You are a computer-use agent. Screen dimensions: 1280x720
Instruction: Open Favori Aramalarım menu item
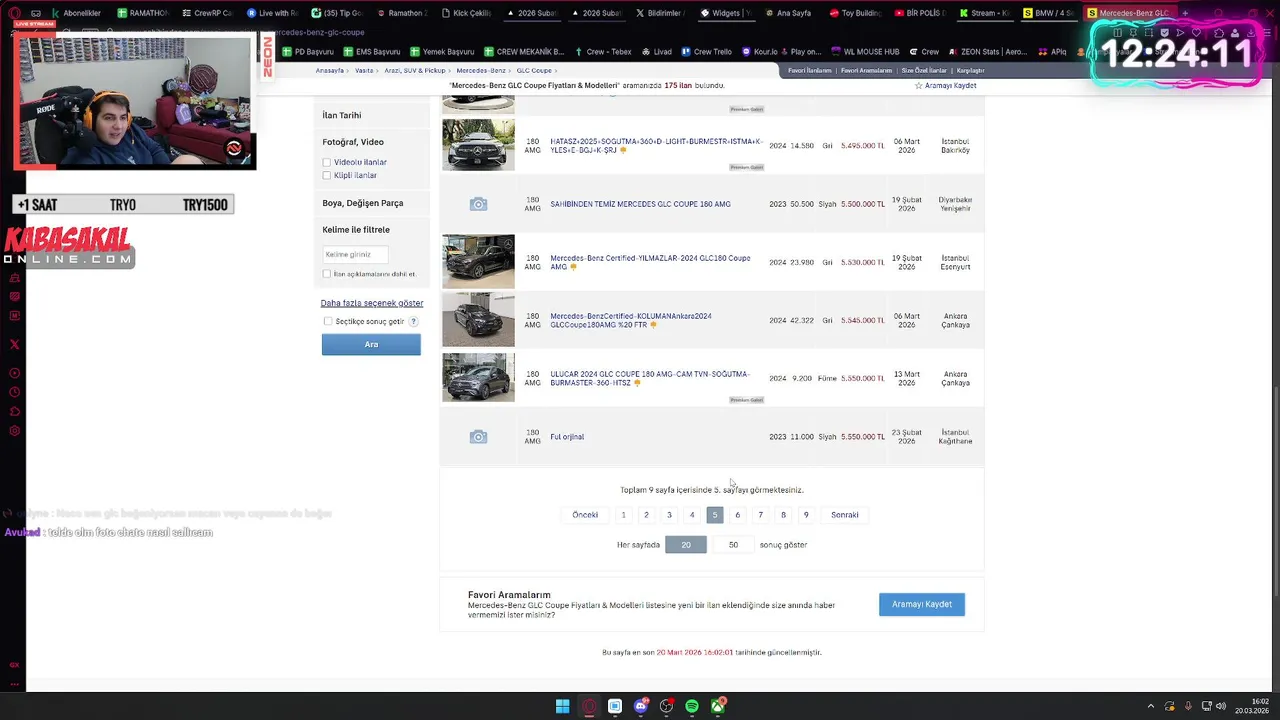pos(866,71)
